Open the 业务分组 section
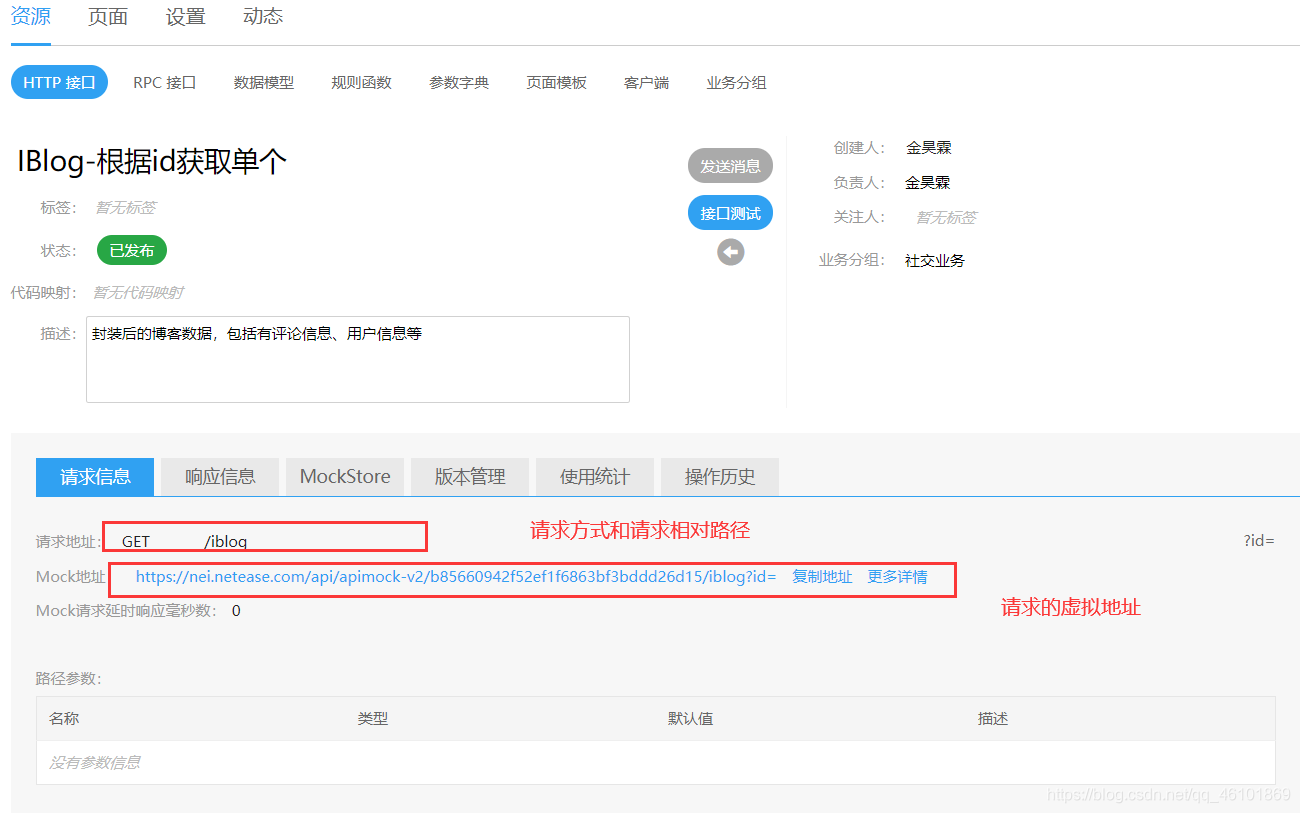This screenshot has height=813, width=1300. [735, 82]
